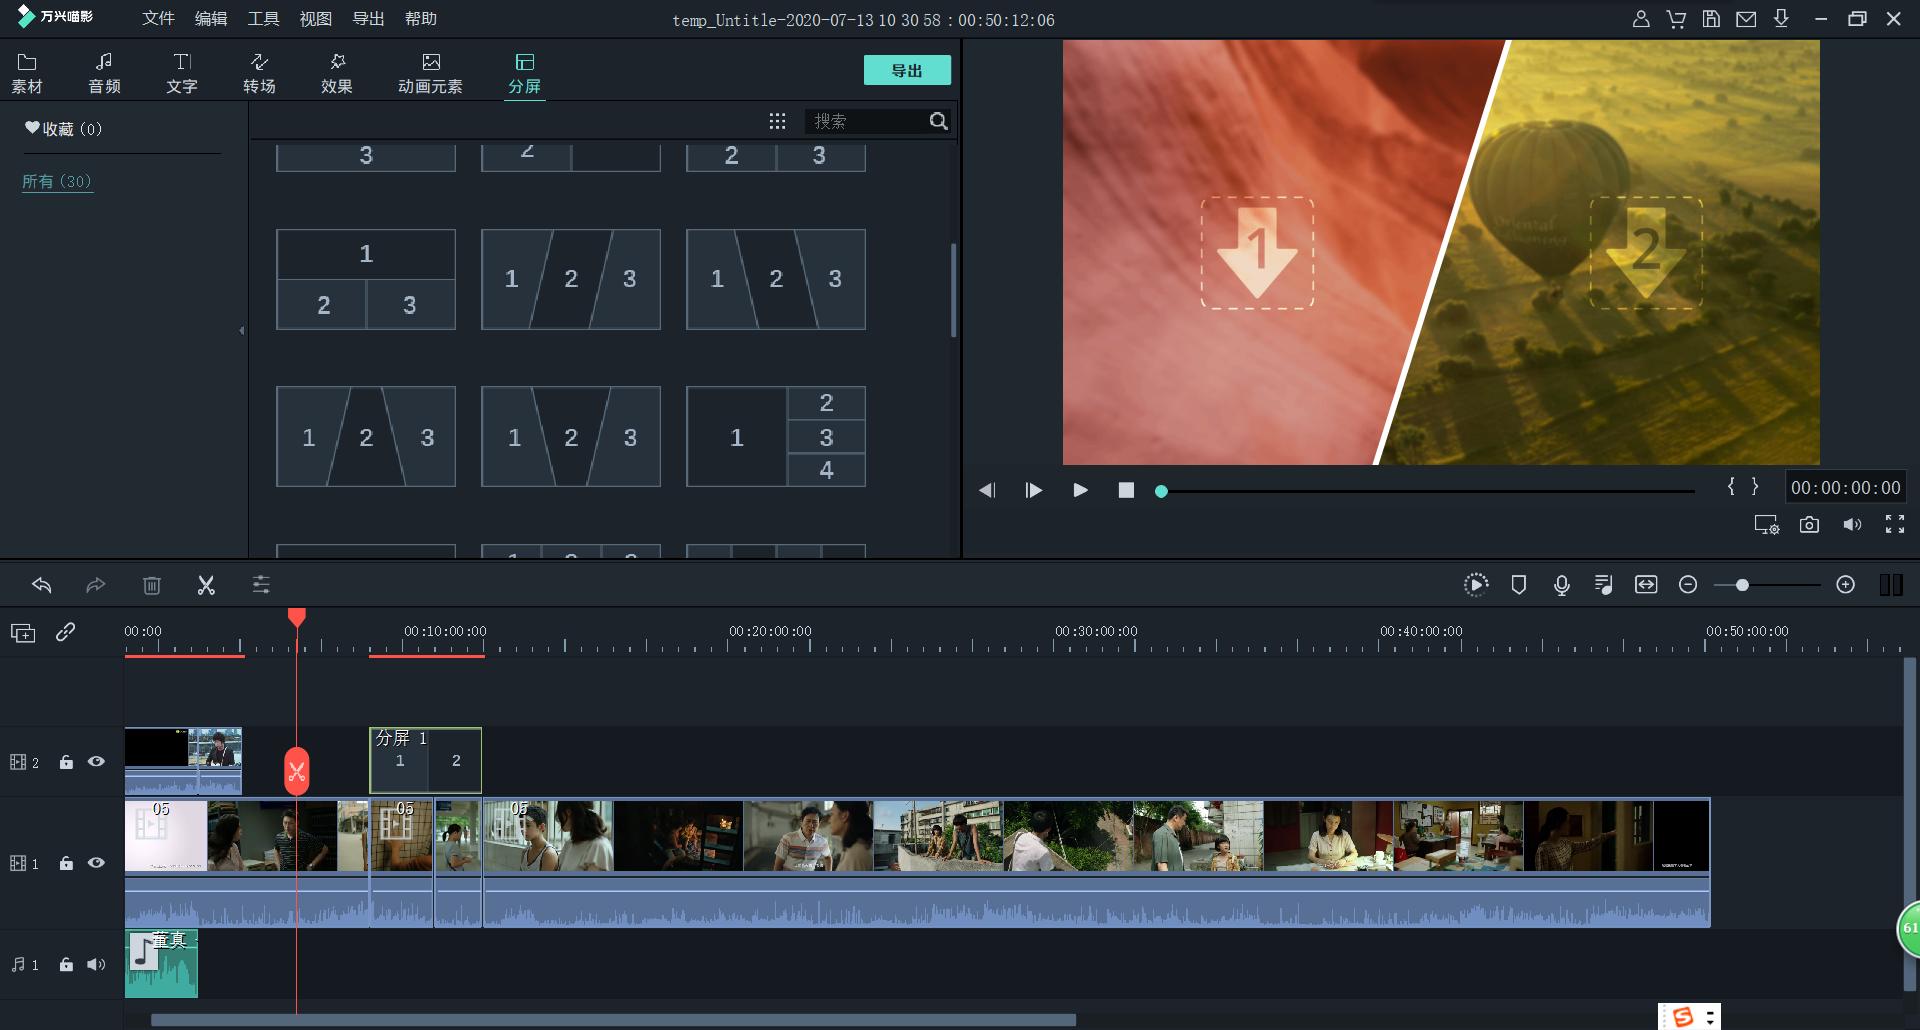Click the preview timecode field
1920x1030 pixels.
[1845, 488]
